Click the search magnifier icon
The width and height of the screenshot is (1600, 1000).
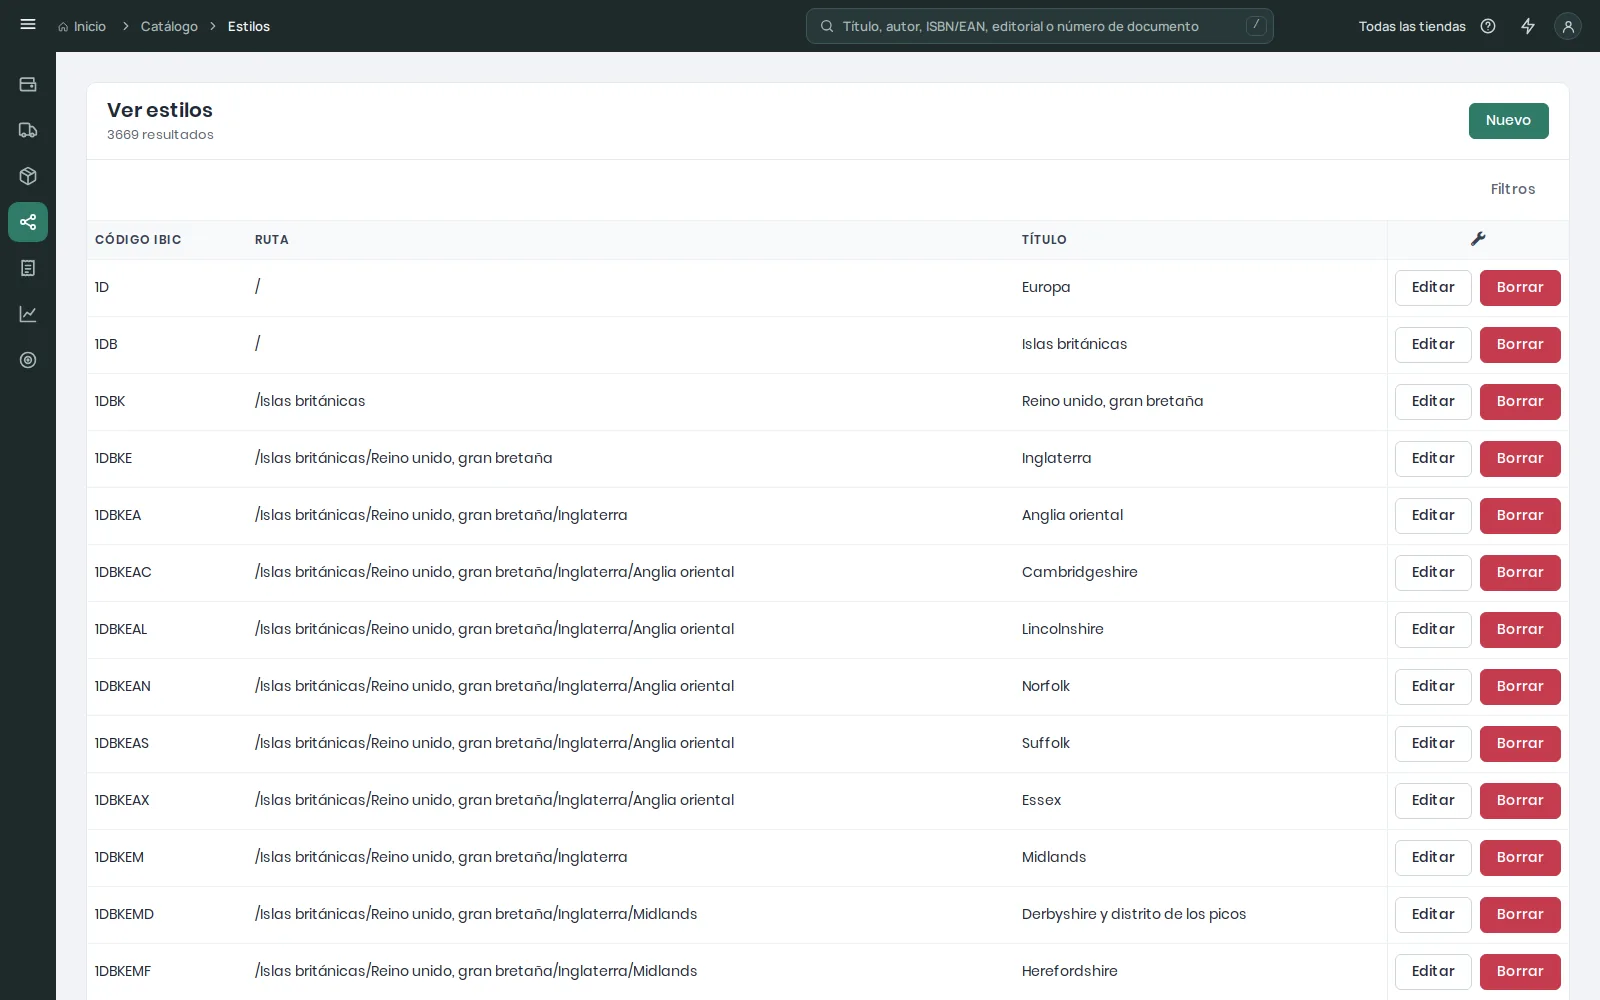pyautogui.click(x=827, y=26)
